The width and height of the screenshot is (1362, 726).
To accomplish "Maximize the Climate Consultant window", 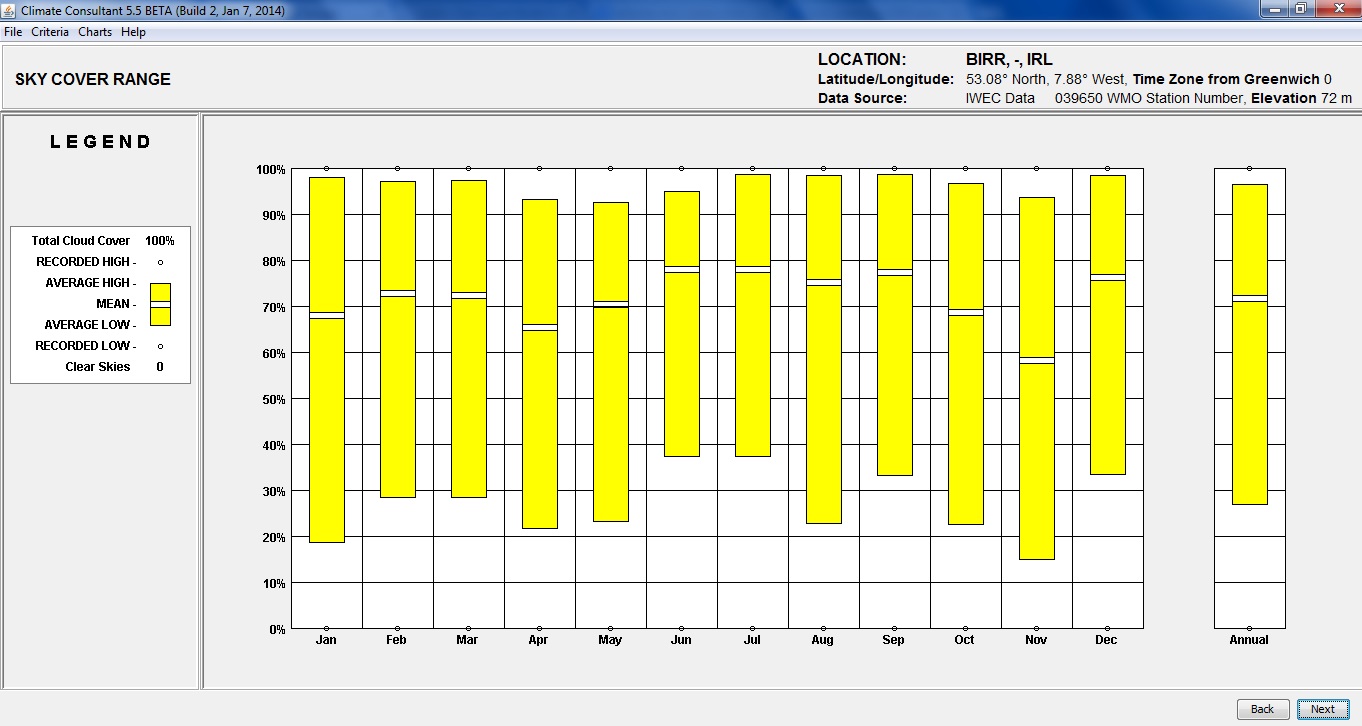I will [x=1300, y=9].
